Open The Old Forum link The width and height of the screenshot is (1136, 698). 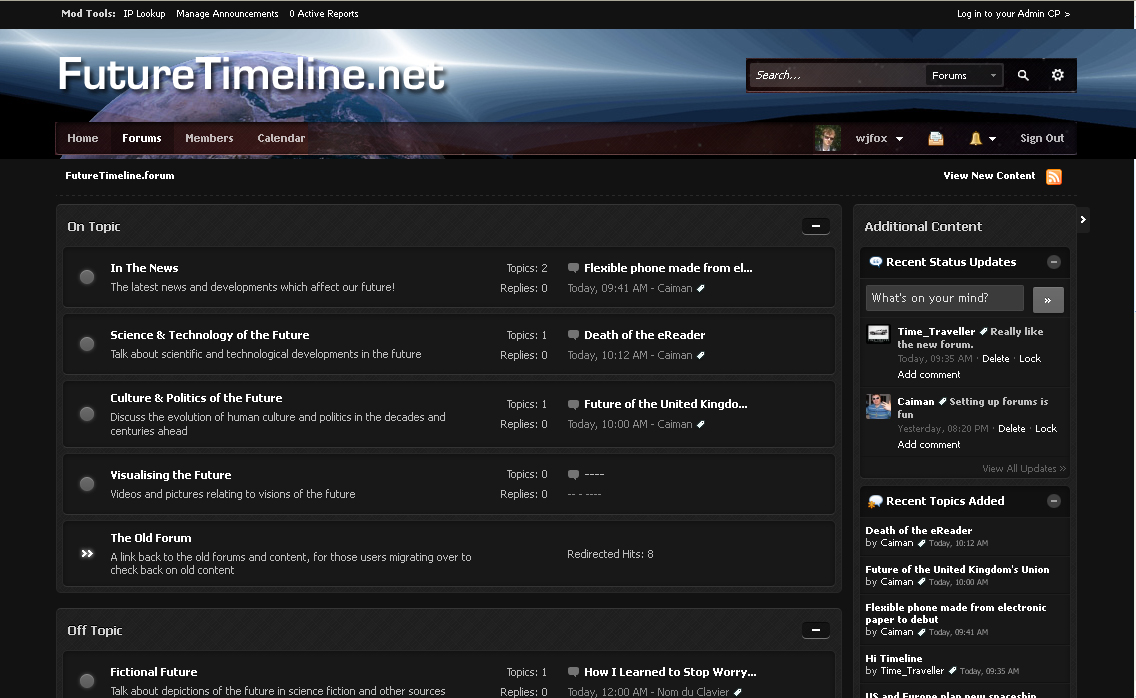click(x=151, y=538)
